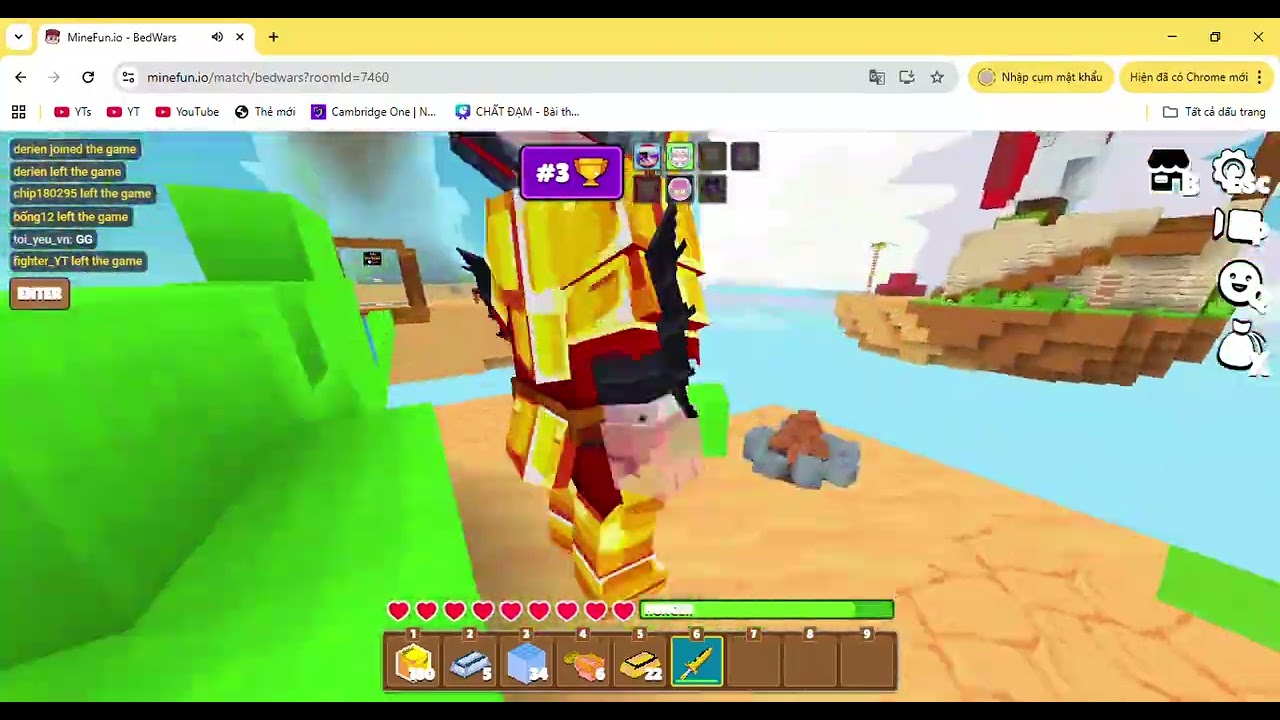Click install app icon in address bar

907,77
